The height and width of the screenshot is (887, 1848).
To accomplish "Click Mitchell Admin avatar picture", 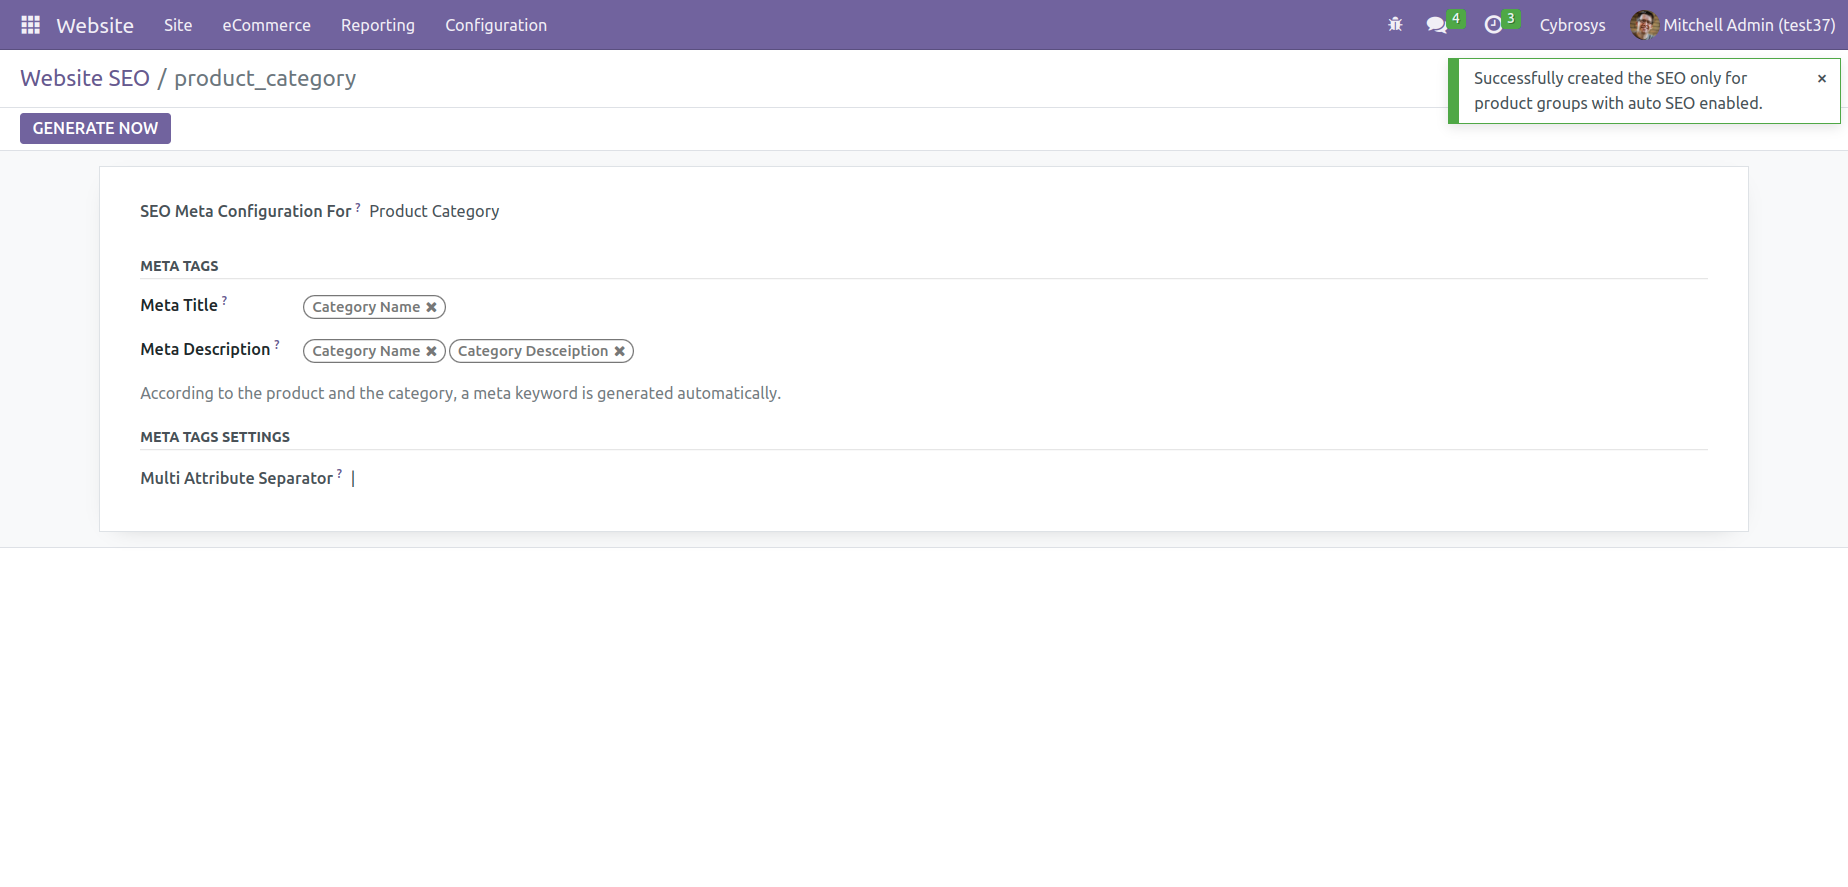I will point(1644,25).
